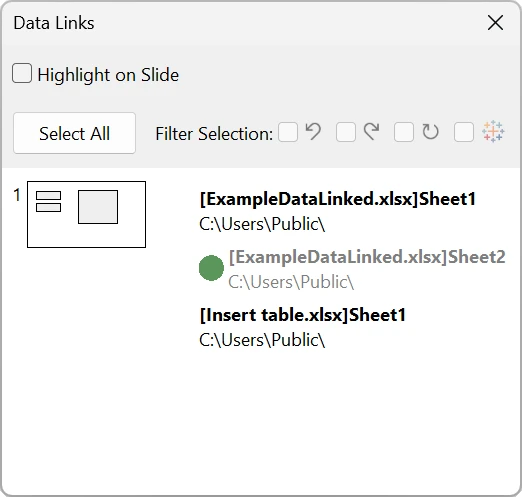Tick the filter checkbox before the redo arrow
The width and height of the screenshot is (522, 497).
[x=346, y=132]
